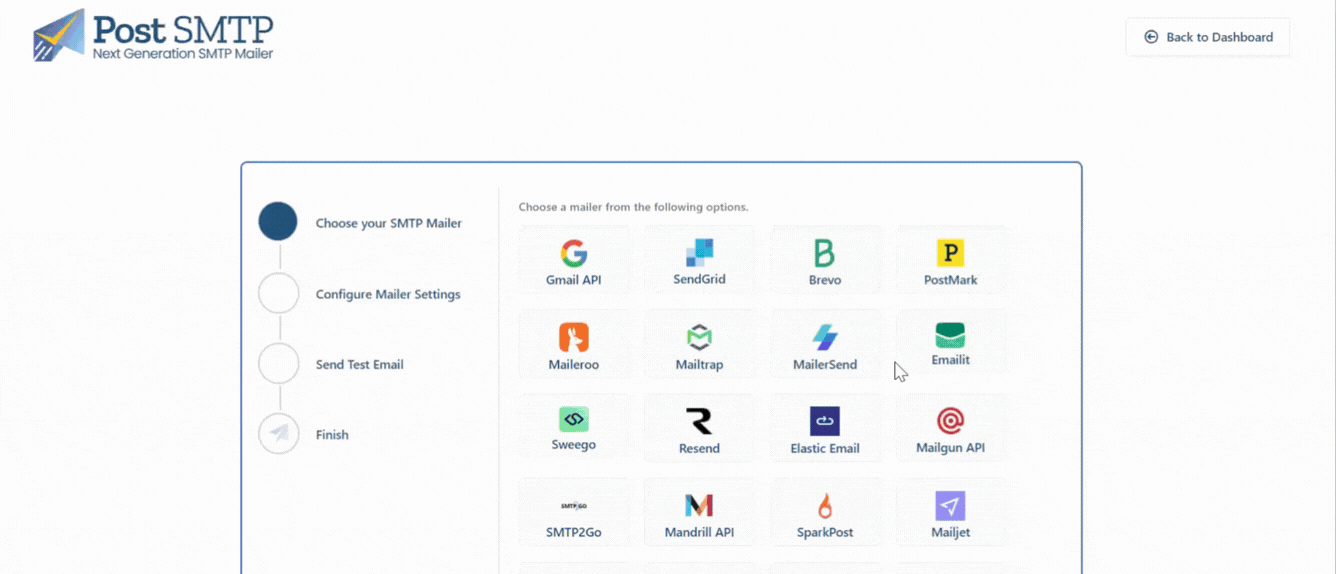Select the PostMark mailer icon
1336x574 pixels.
[x=950, y=253]
